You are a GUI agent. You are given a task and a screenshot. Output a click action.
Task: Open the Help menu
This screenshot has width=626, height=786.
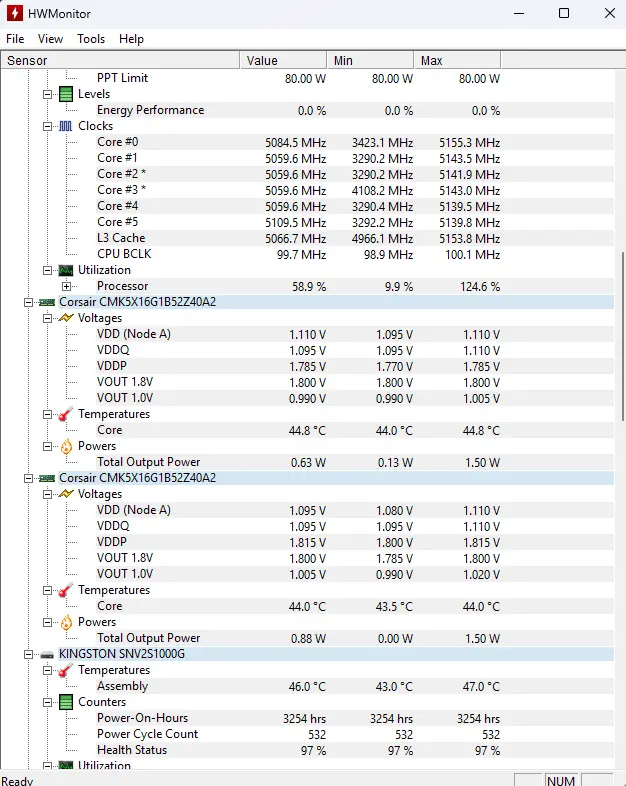131,39
